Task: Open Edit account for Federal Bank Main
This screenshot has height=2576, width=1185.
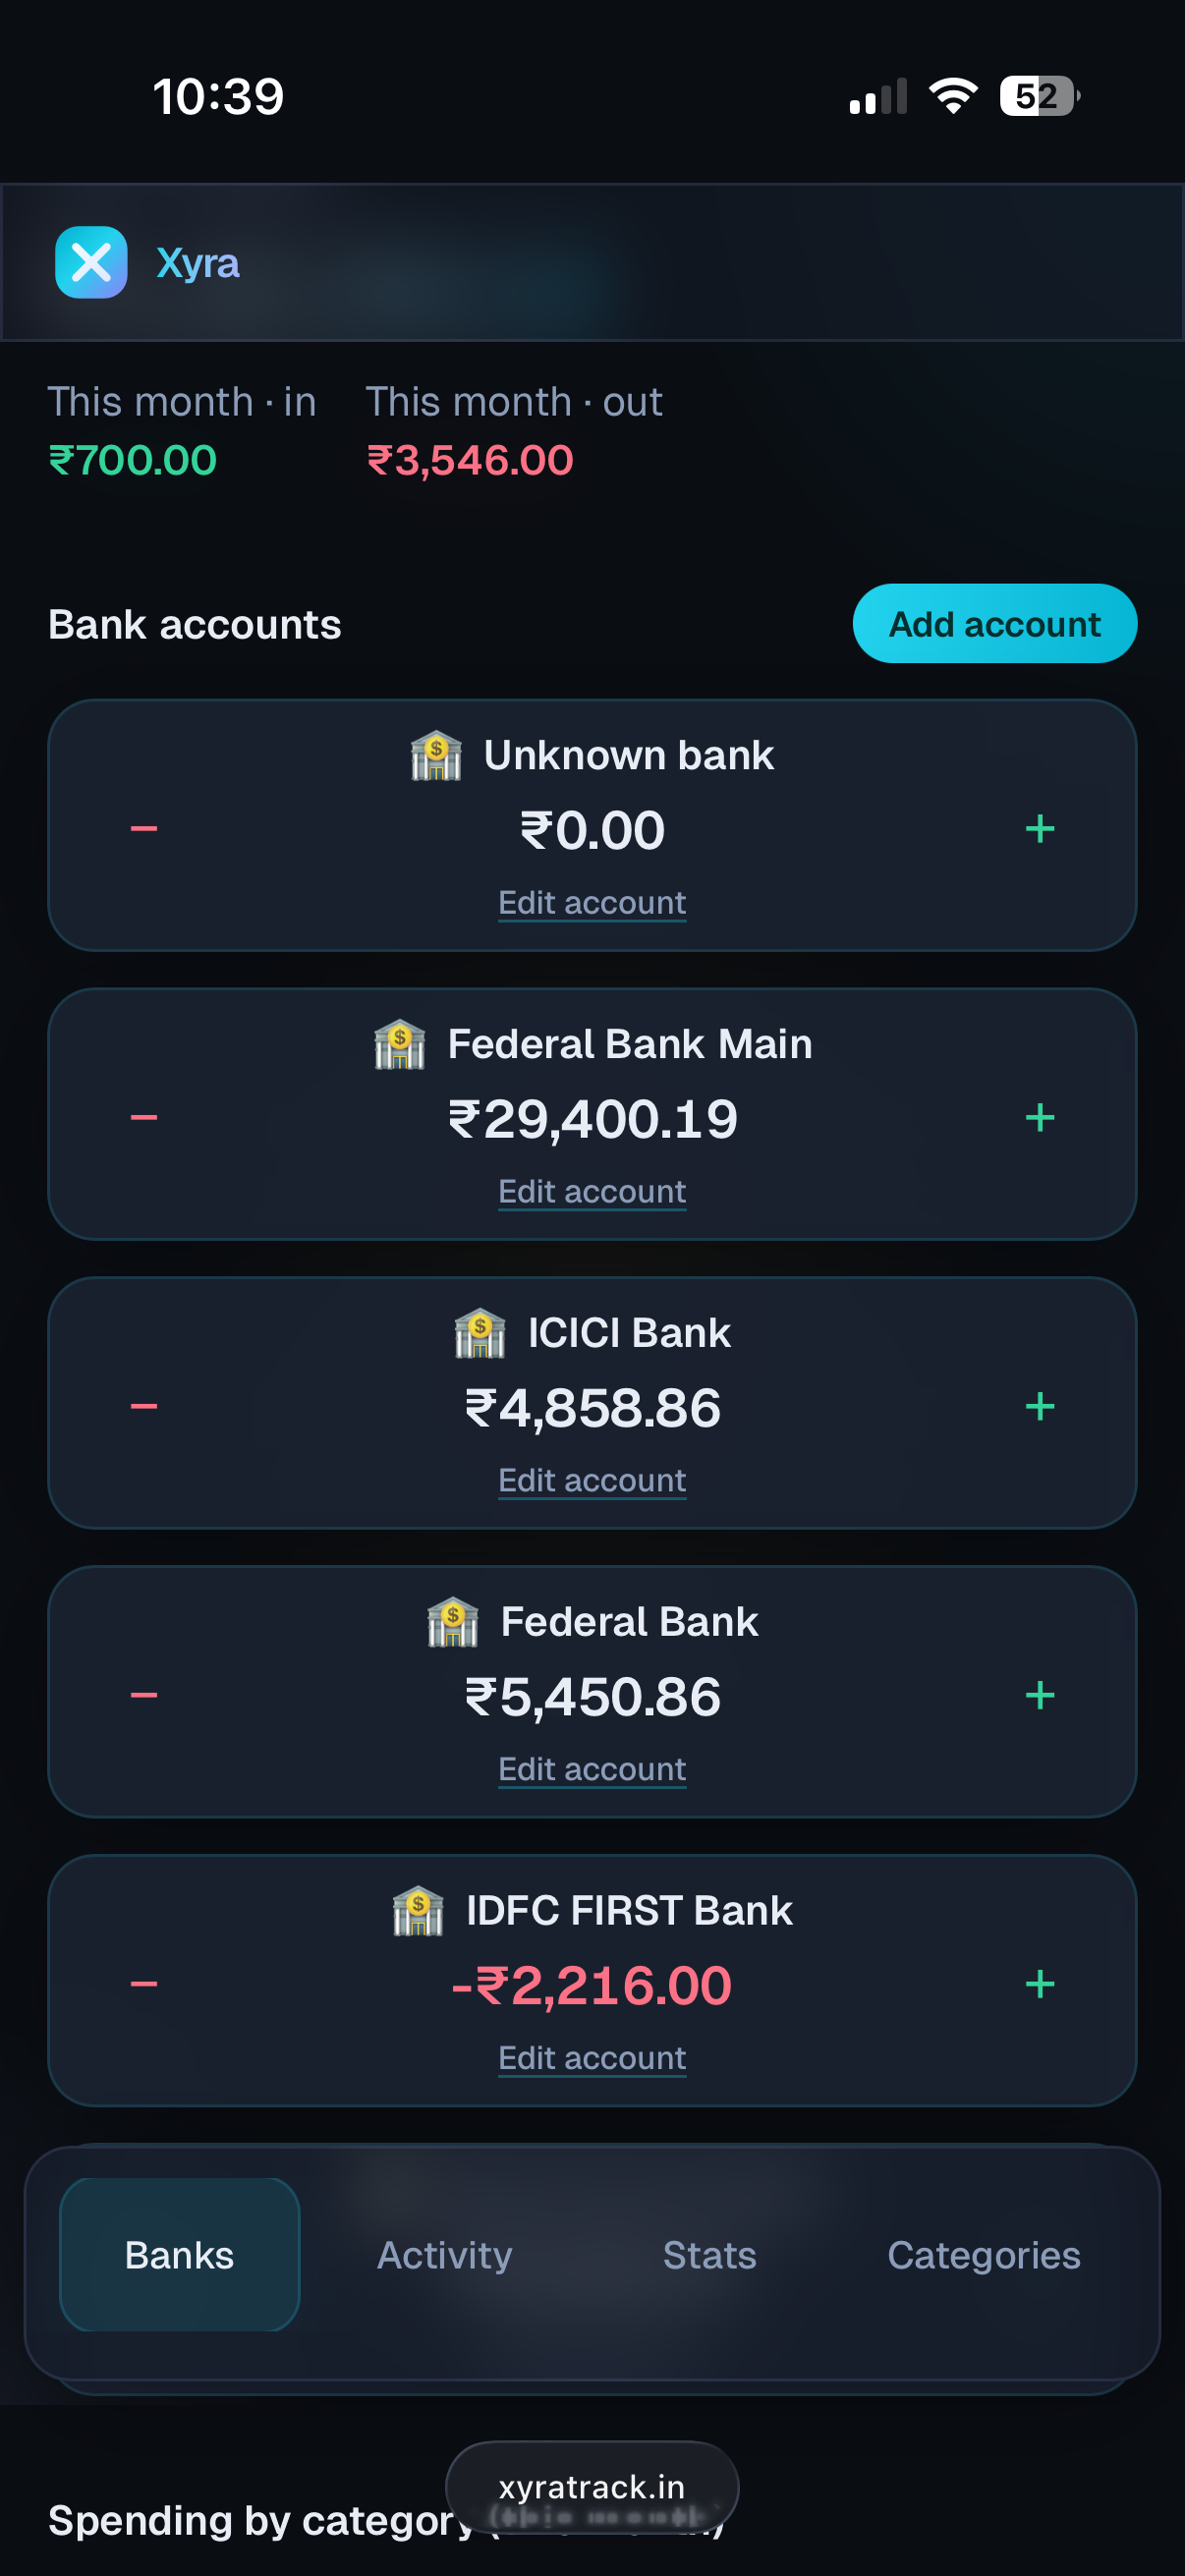Action: [592, 1191]
